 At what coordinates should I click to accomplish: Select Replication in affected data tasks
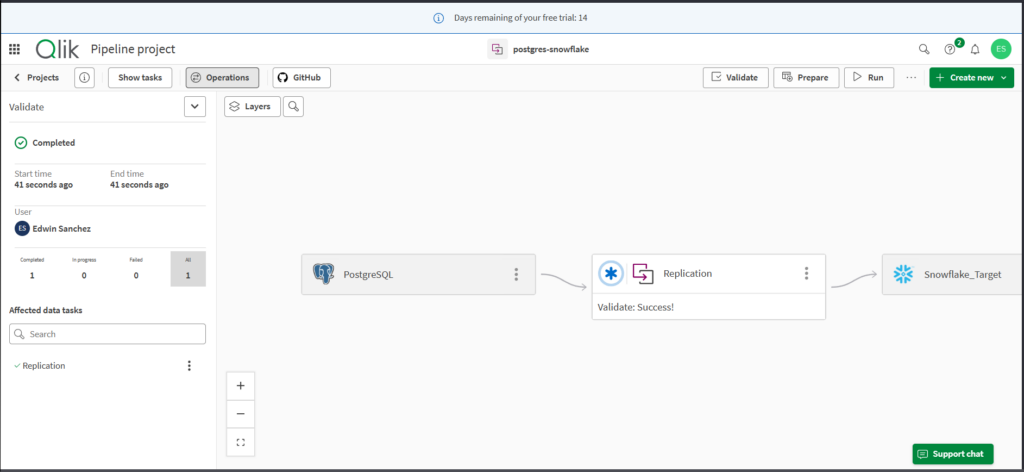44,366
